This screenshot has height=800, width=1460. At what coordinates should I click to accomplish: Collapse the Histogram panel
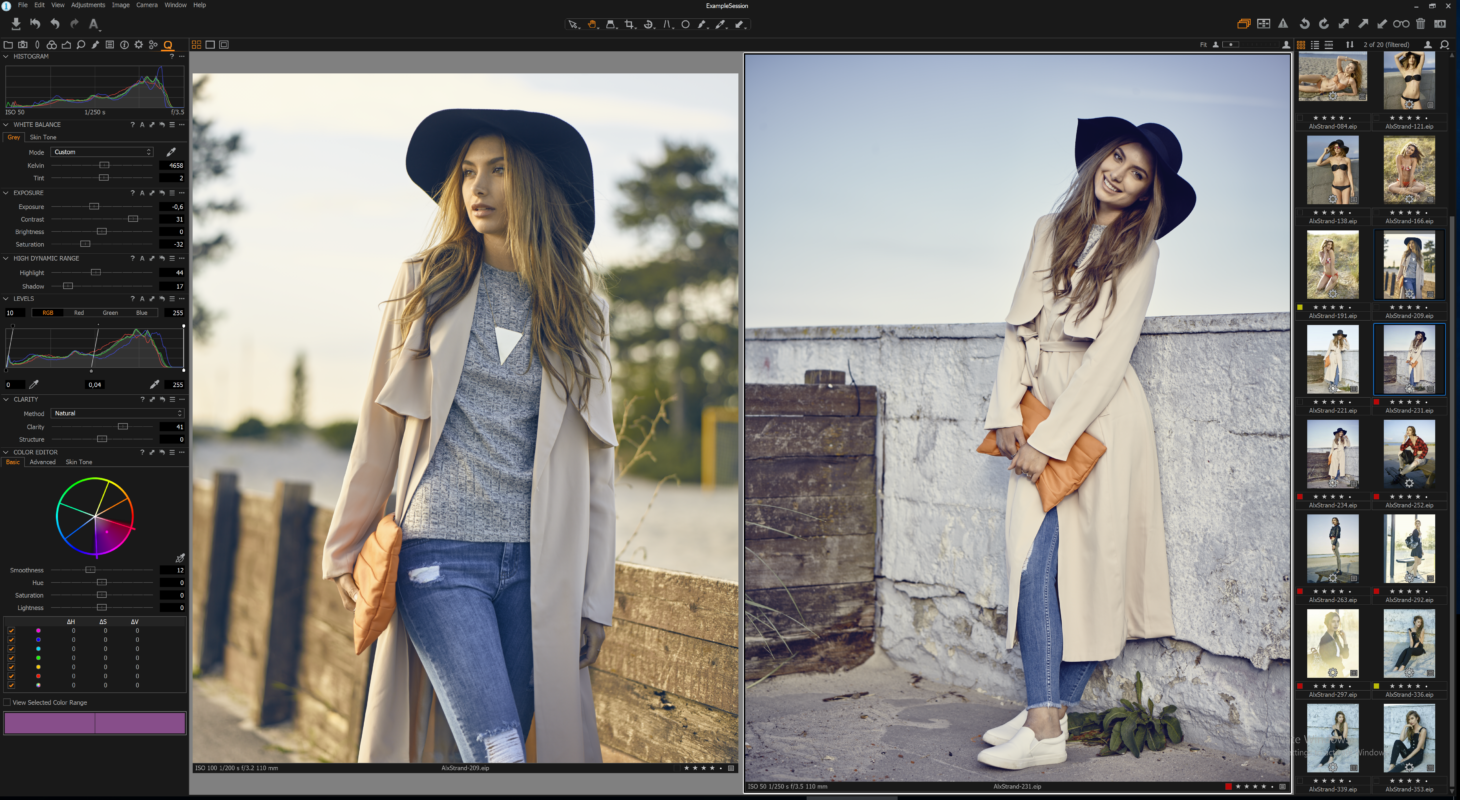pos(7,56)
